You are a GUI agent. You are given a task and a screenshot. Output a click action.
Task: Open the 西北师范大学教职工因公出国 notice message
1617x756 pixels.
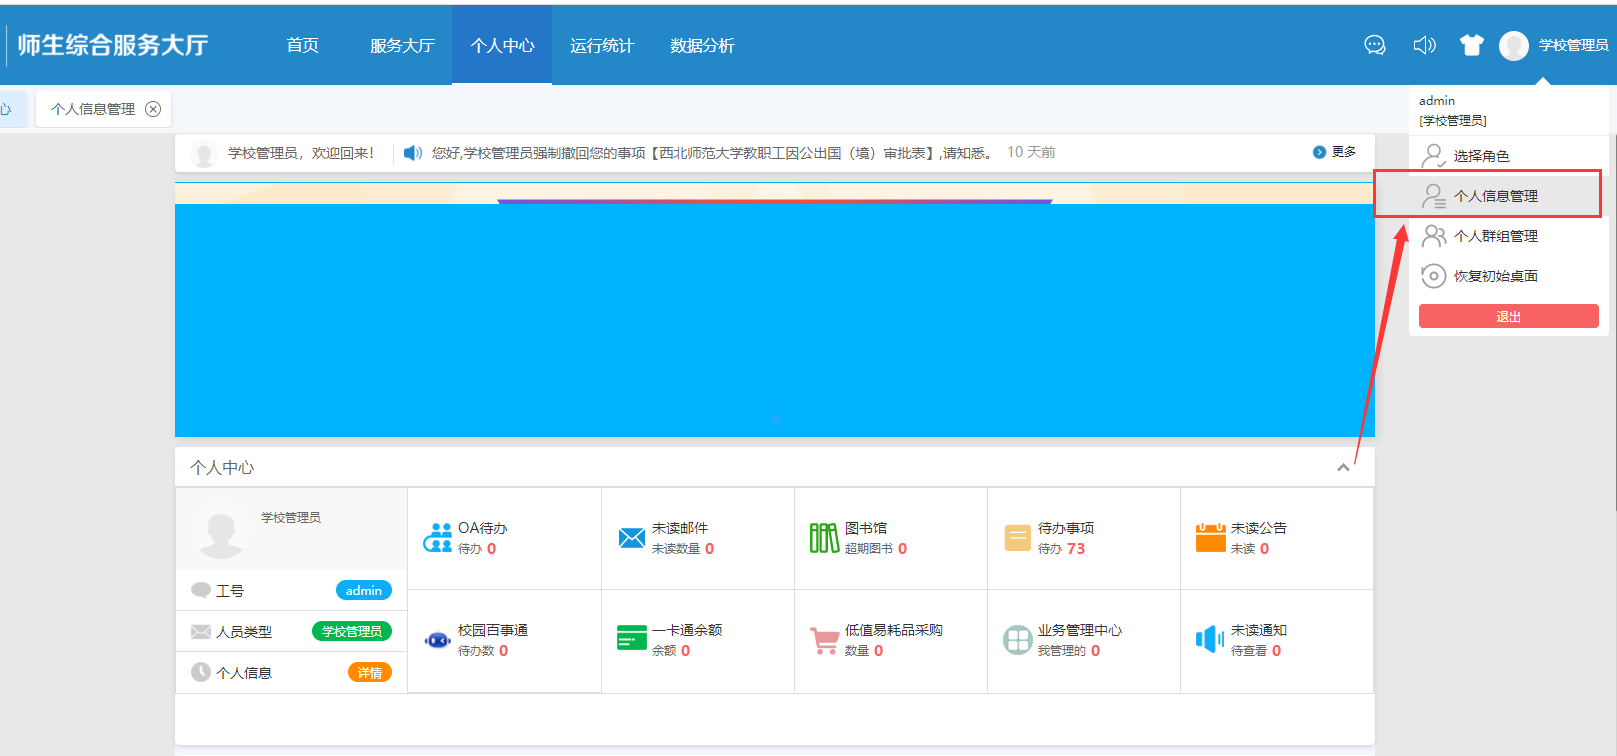coord(713,153)
